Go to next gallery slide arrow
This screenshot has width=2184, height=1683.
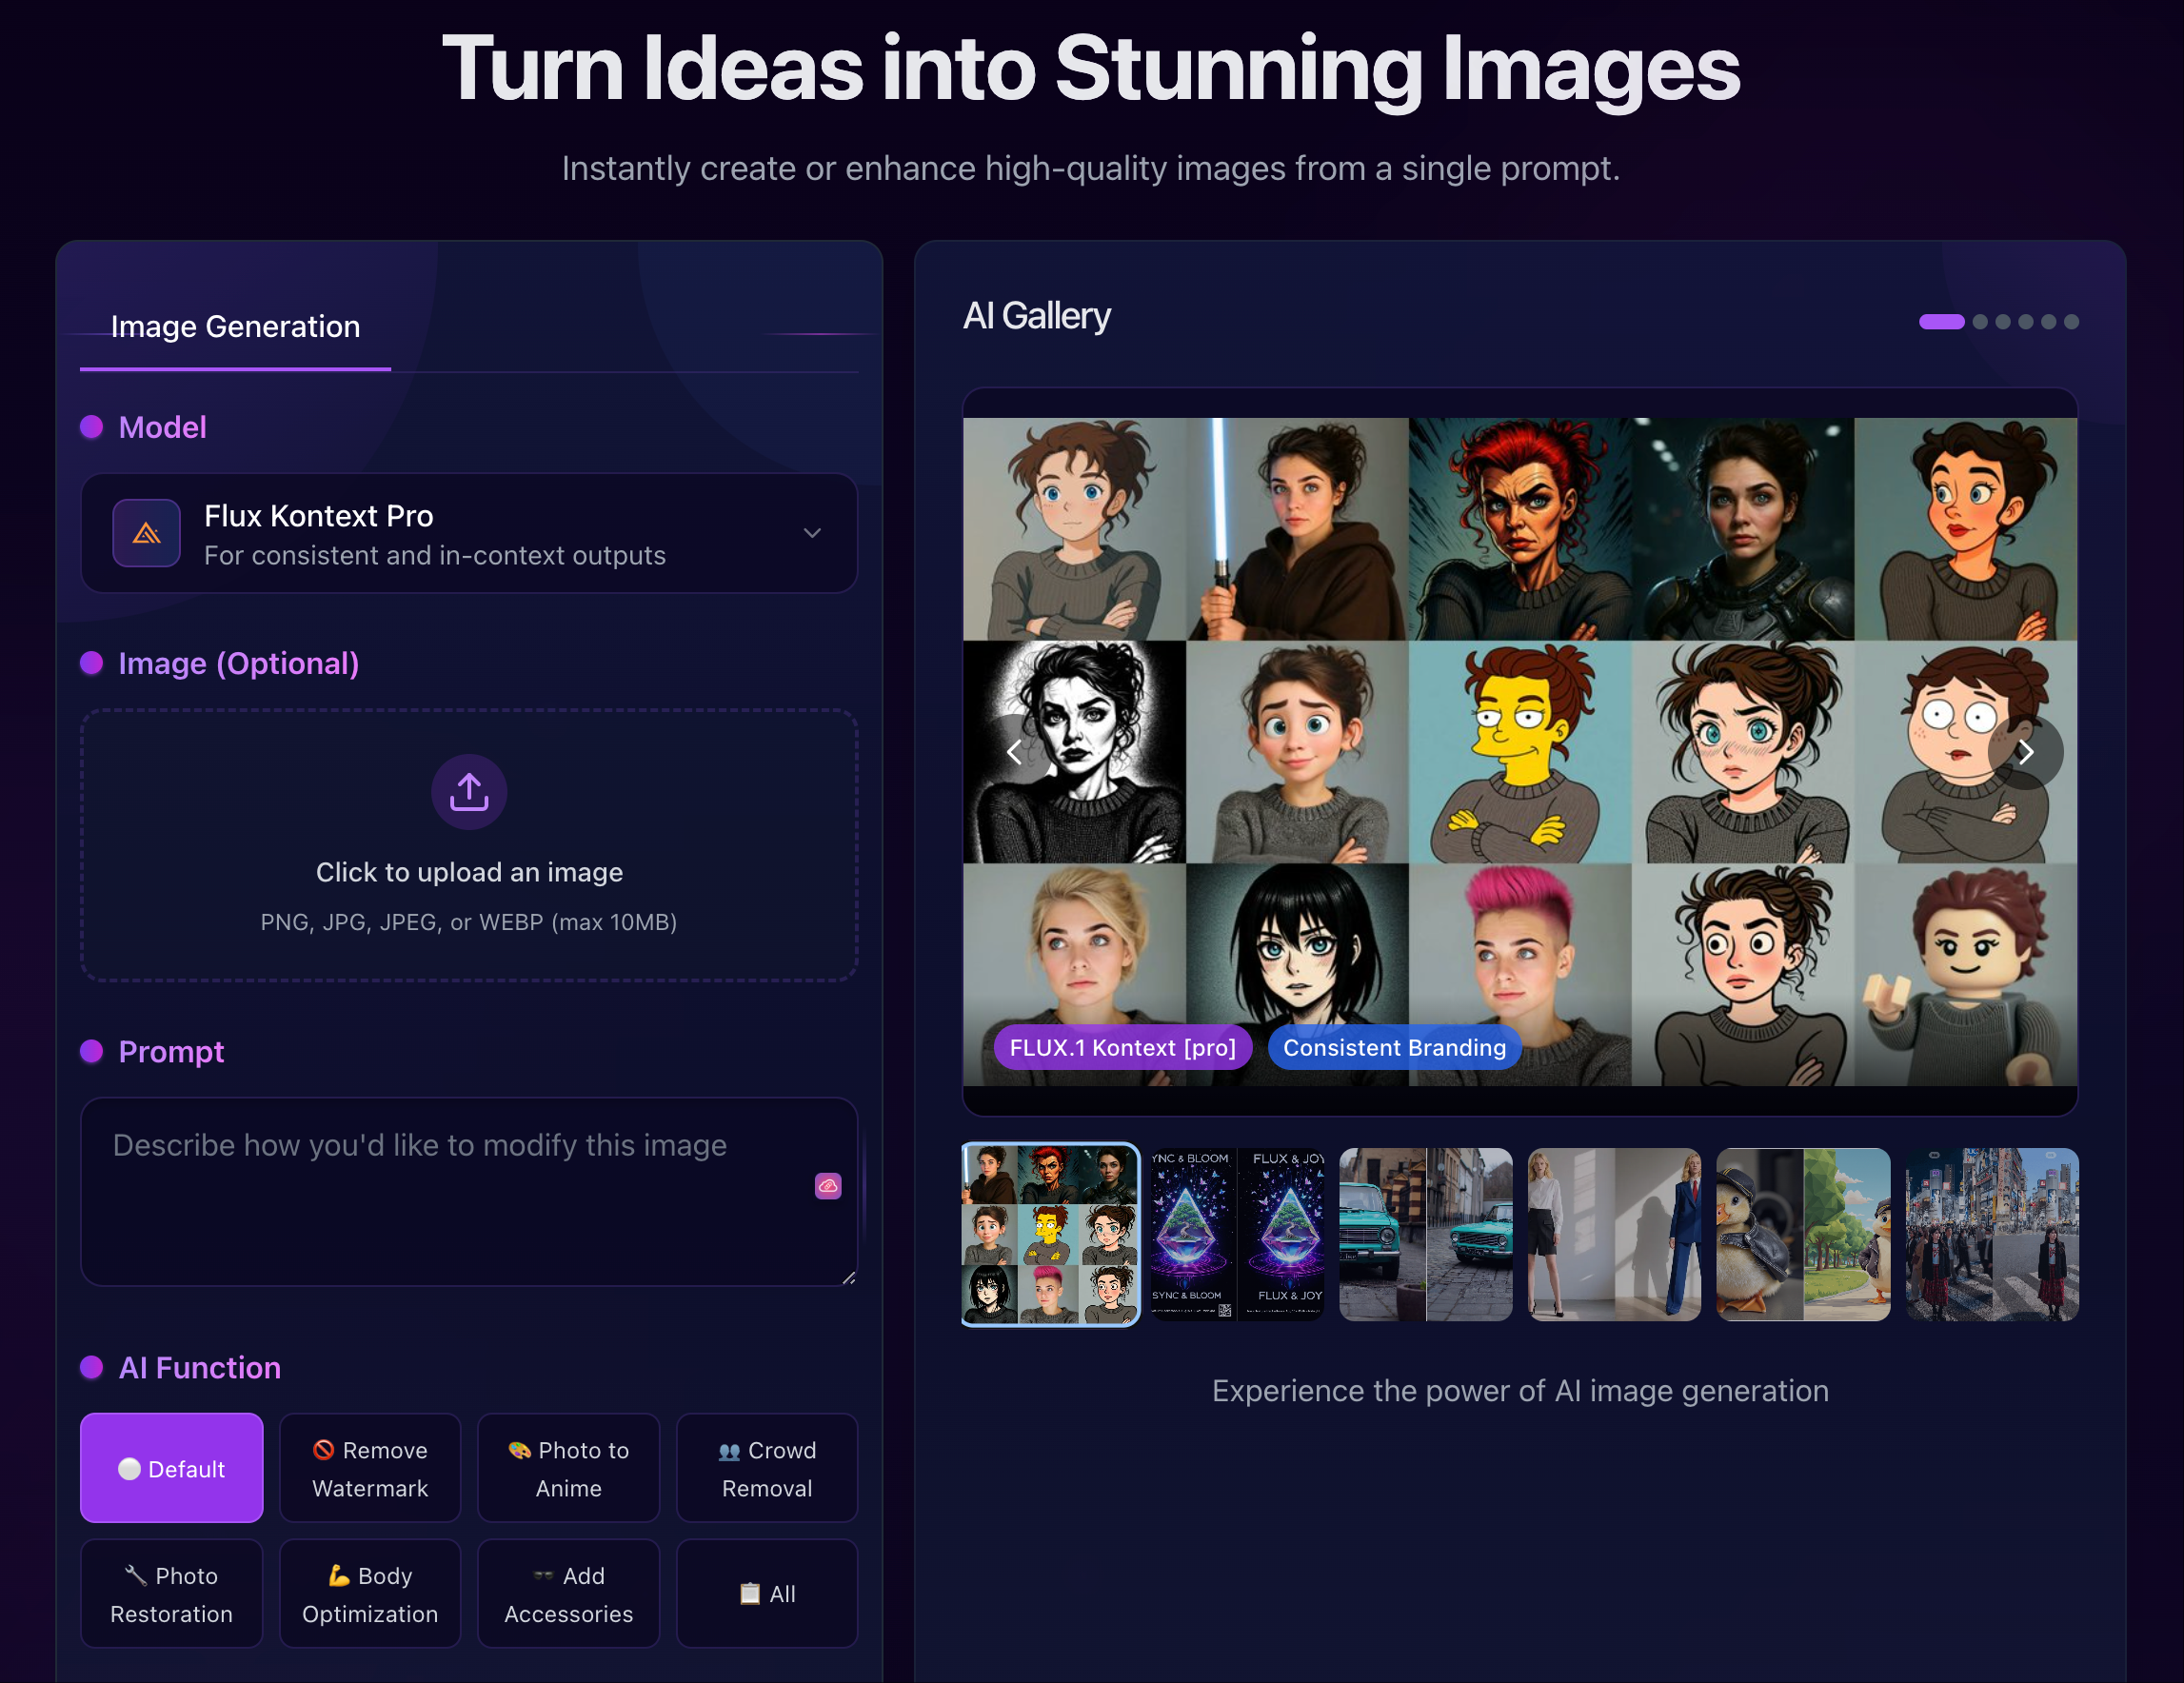(x=2026, y=752)
